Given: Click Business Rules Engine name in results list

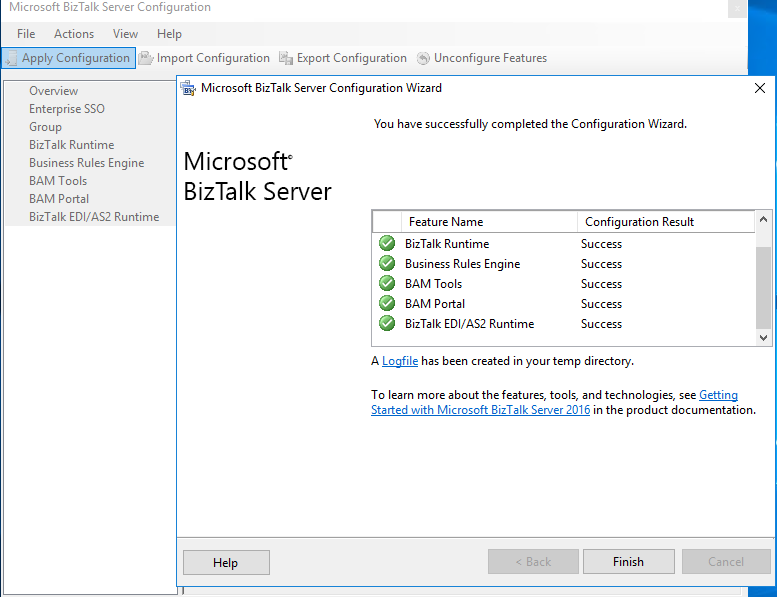Looking at the screenshot, I should coord(462,264).
